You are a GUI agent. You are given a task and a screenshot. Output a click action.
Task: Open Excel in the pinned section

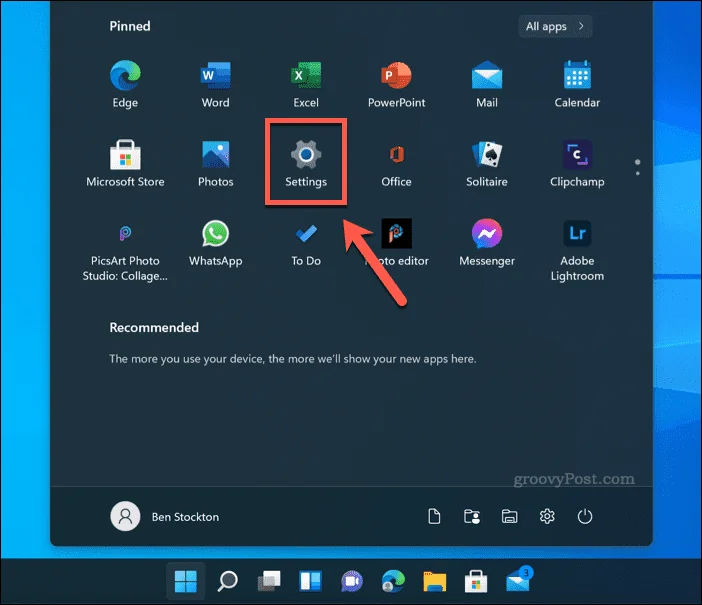point(306,84)
